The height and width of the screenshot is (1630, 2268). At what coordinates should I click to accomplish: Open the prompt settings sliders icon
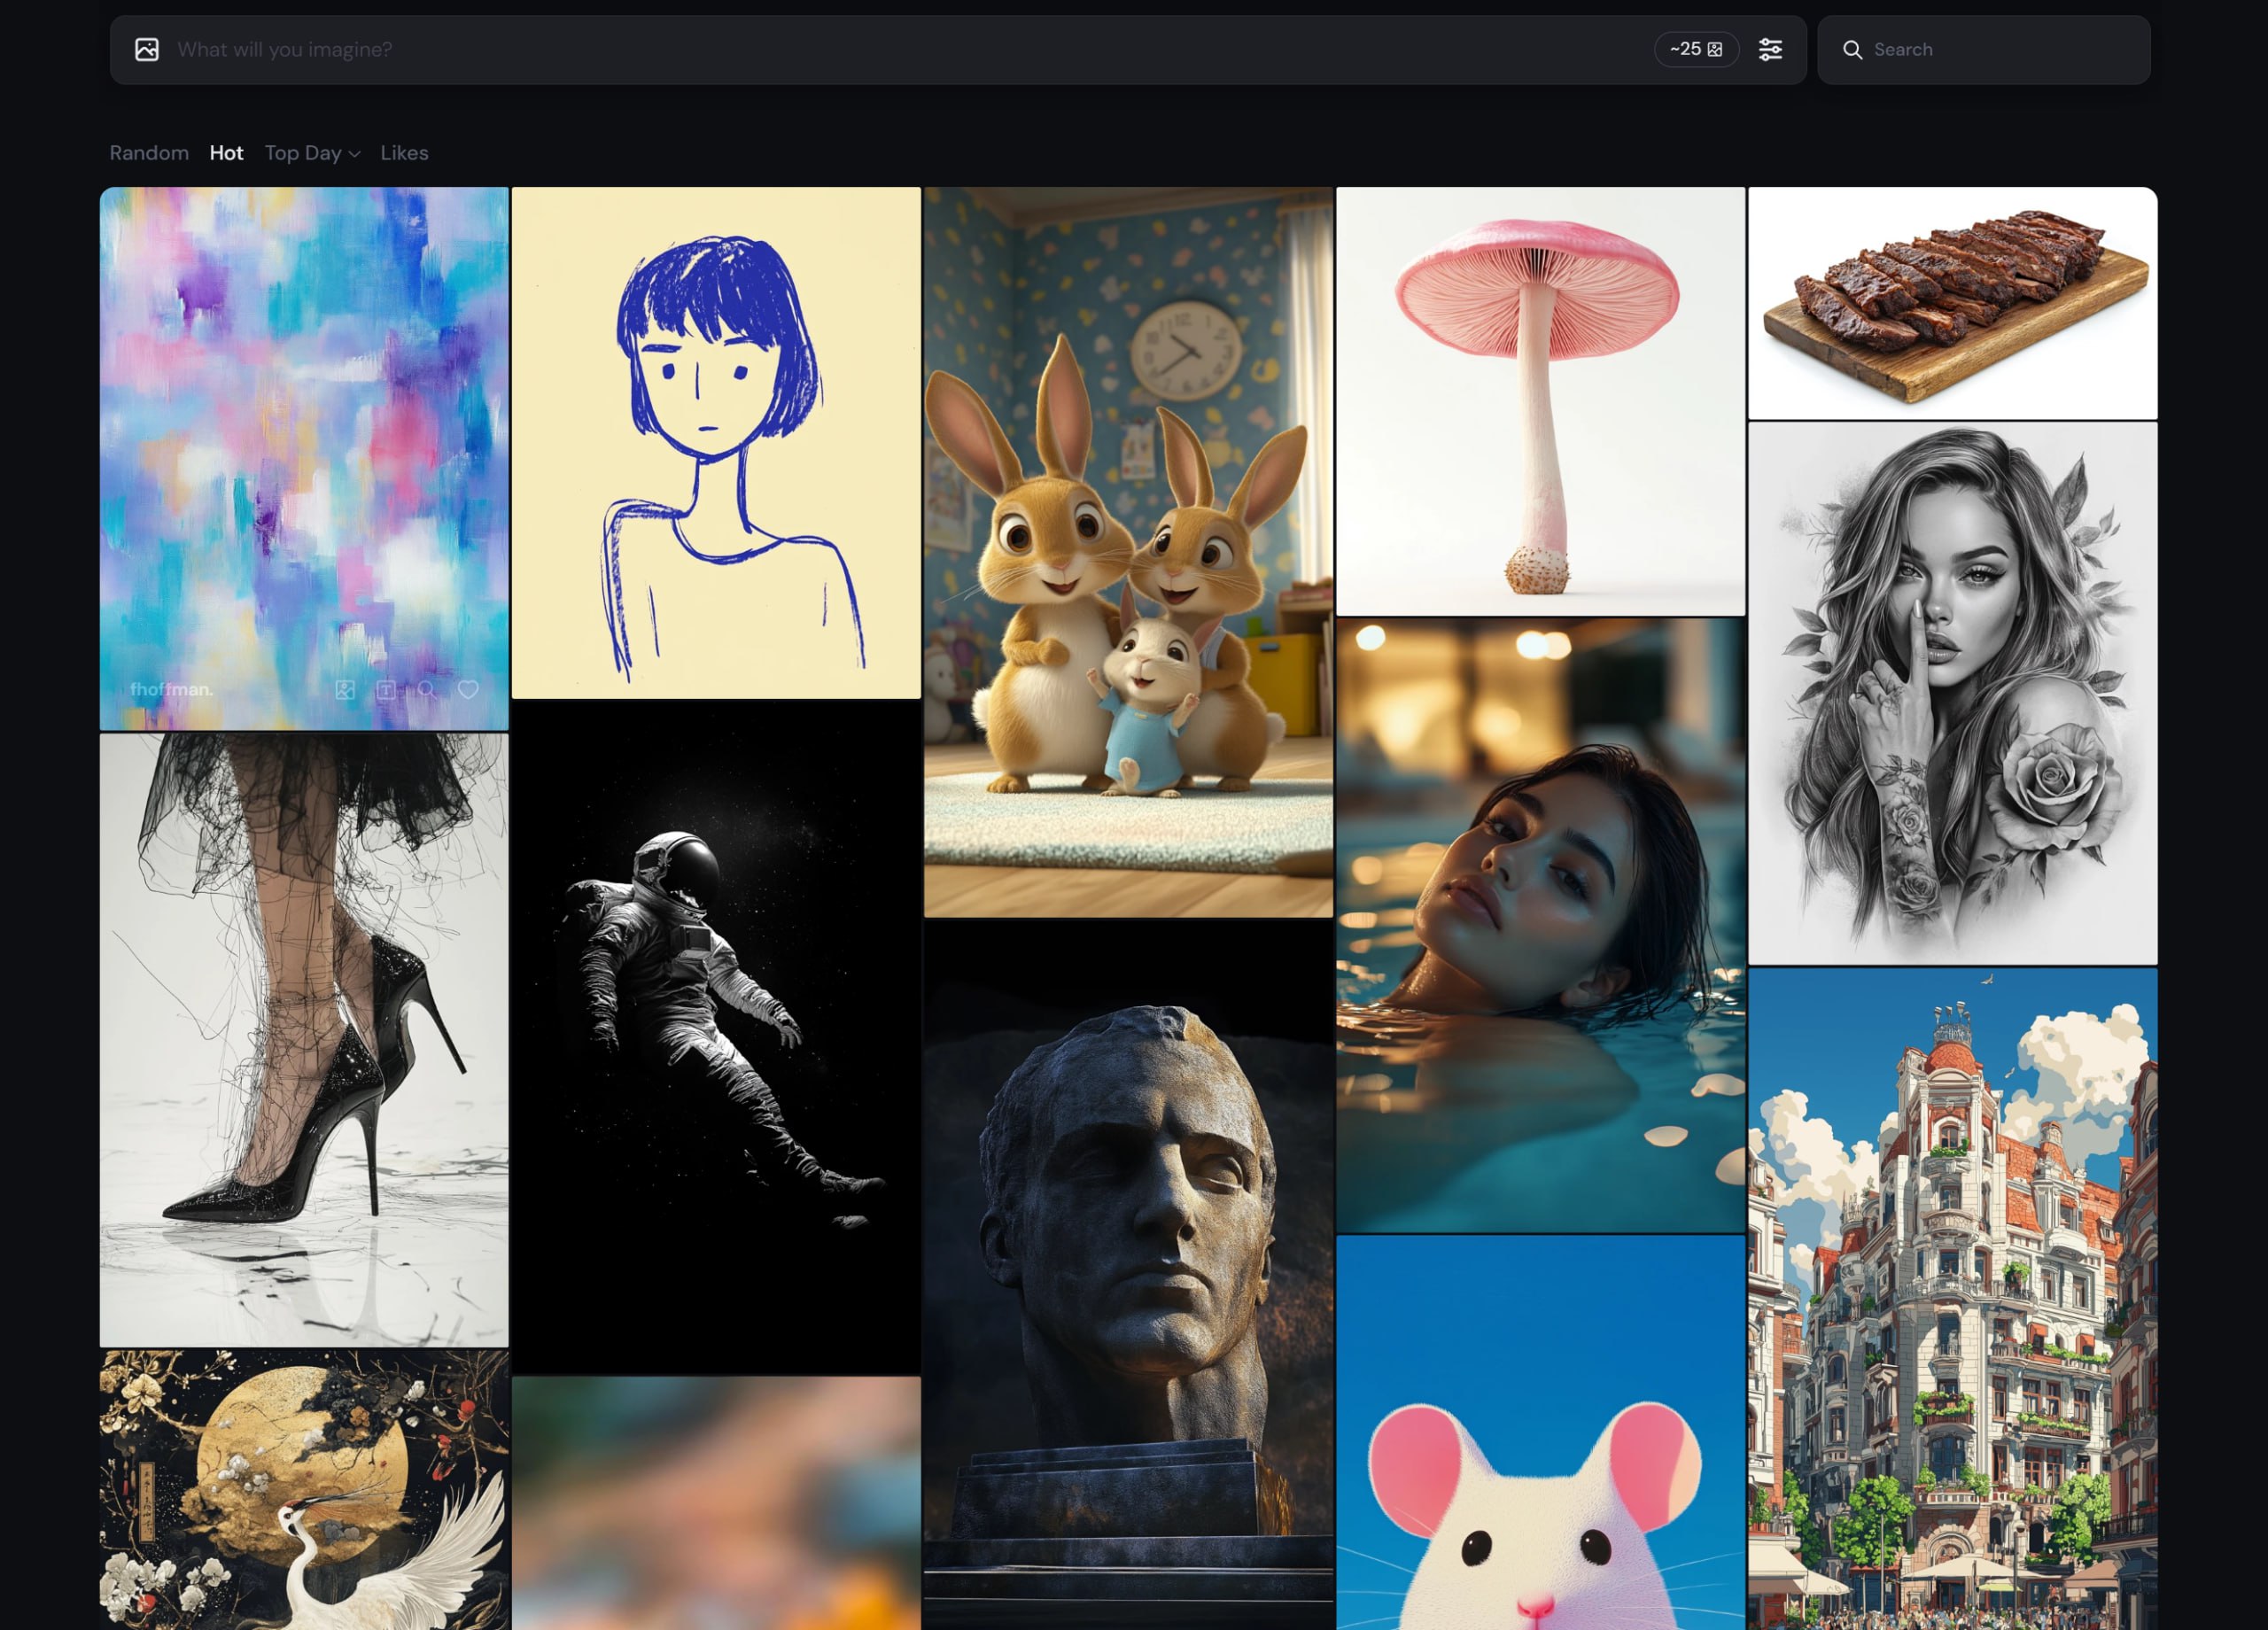coord(1770,50)
